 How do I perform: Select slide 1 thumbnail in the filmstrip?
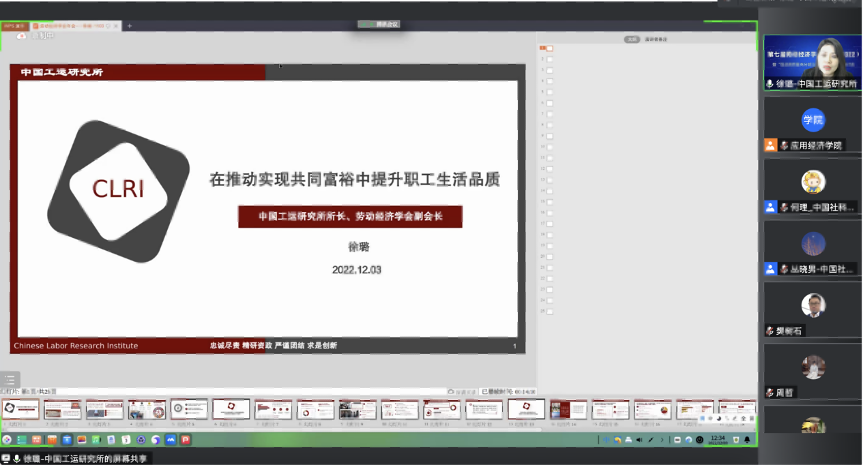pos(20,410)
